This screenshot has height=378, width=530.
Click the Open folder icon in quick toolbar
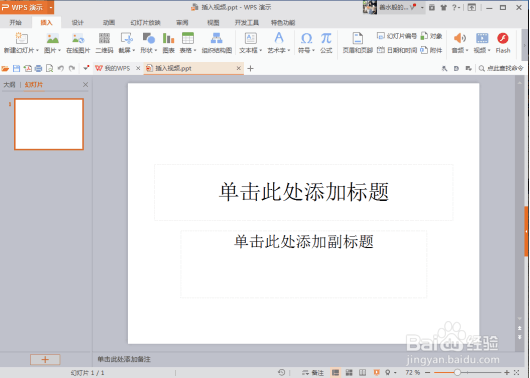click(5, 69)
